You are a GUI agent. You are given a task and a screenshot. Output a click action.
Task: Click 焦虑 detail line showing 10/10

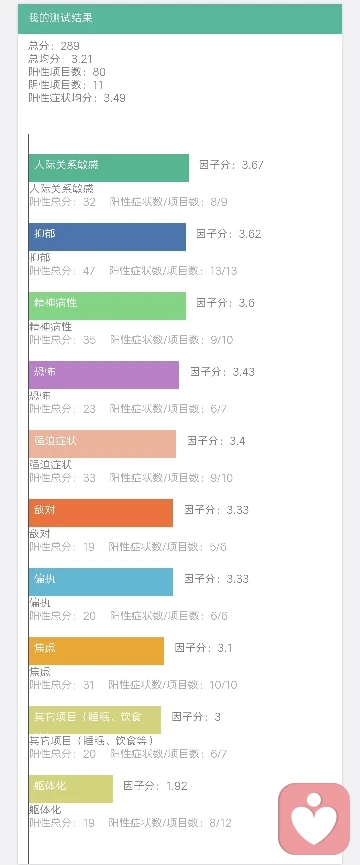click(x=133, y=685)
